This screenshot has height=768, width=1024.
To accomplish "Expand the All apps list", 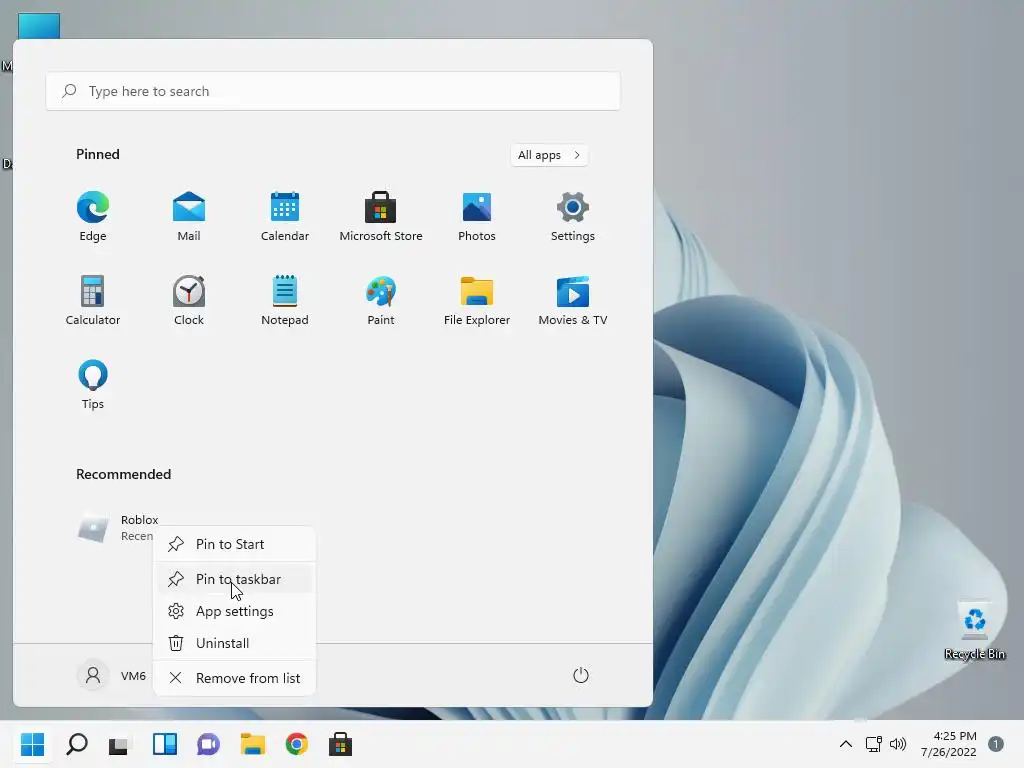I will (549, 155).
